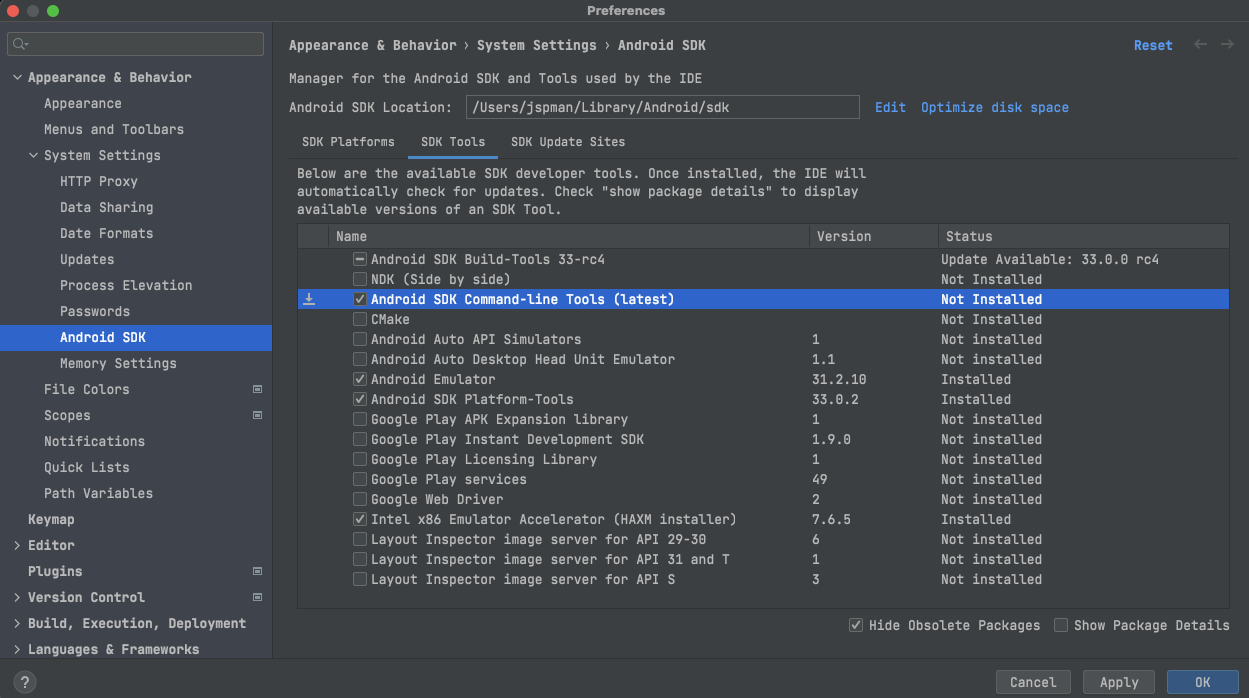The image size is (1249, 698).
Task: Select Layout Inspector image server for API S
Action: pos(763,579)
